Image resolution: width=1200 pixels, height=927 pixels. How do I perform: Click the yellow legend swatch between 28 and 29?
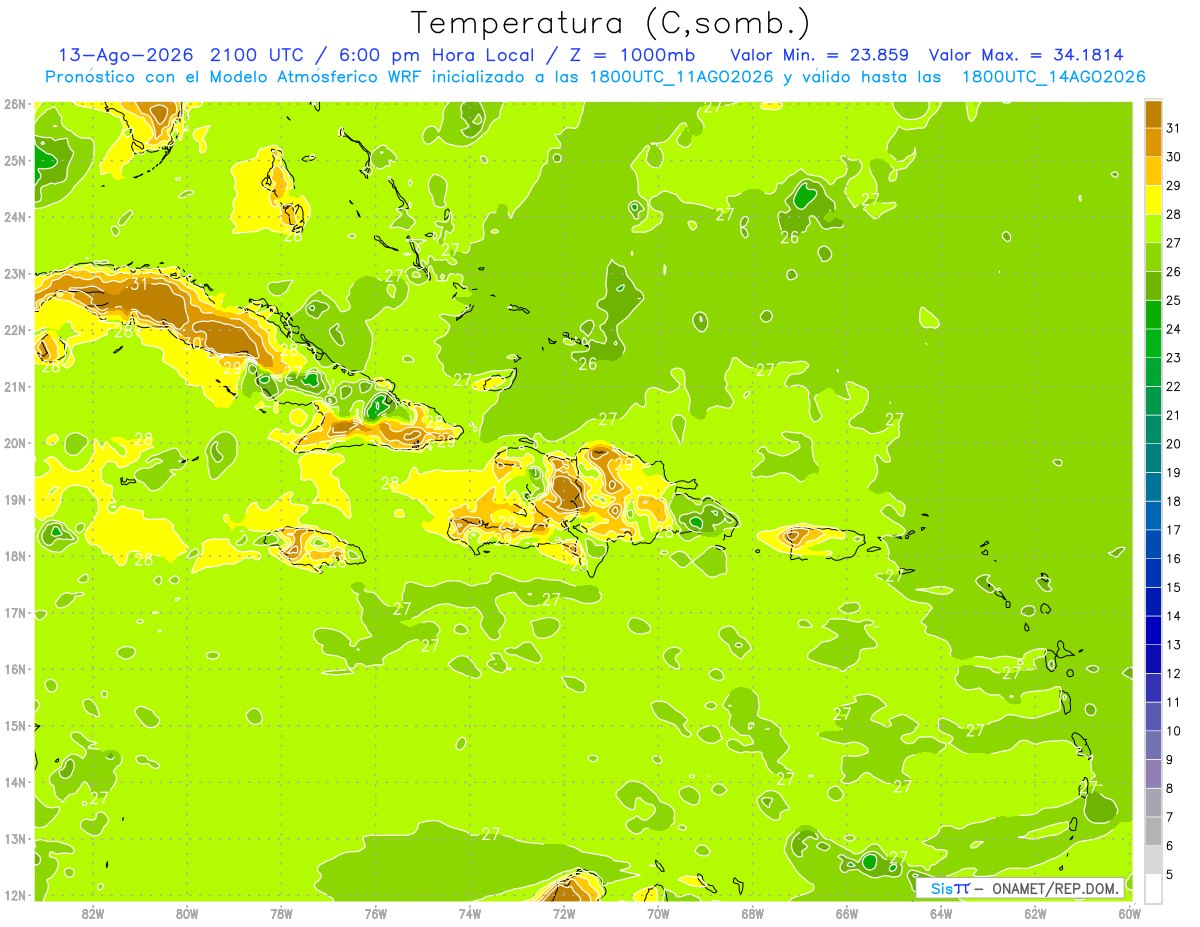(x=1153, y=200)
